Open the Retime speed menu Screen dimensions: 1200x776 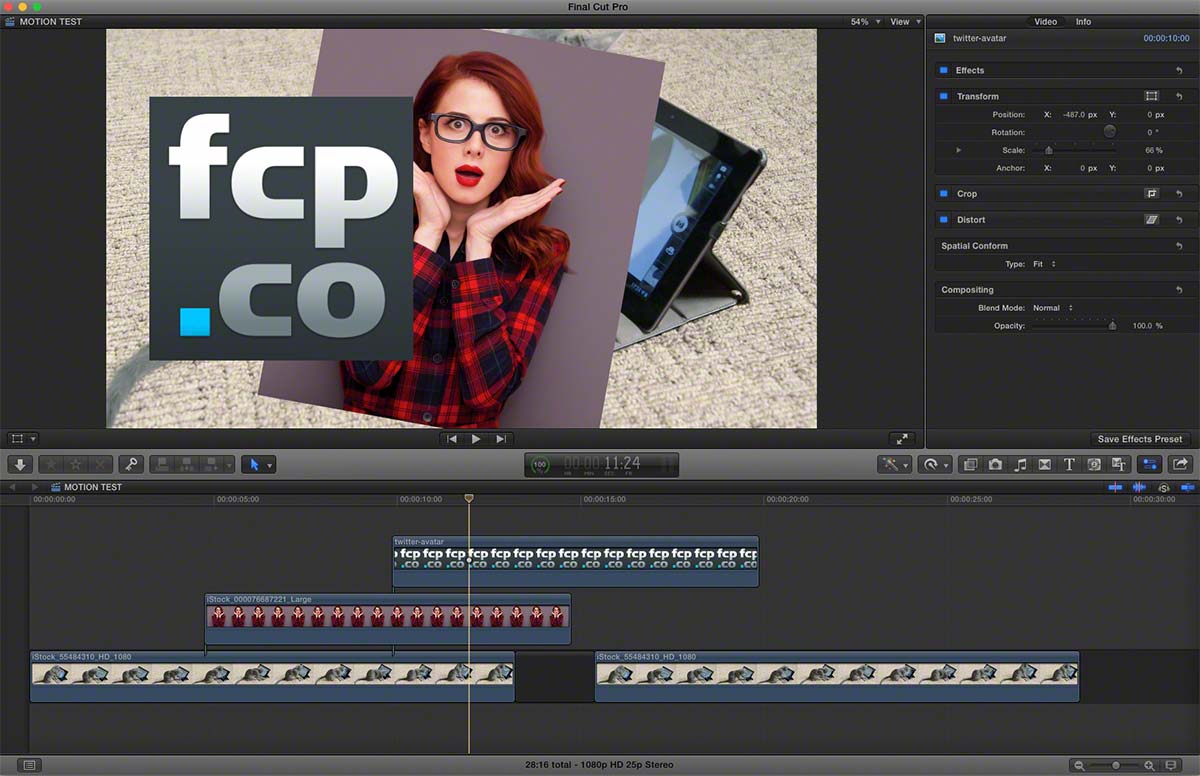[934, 464]
